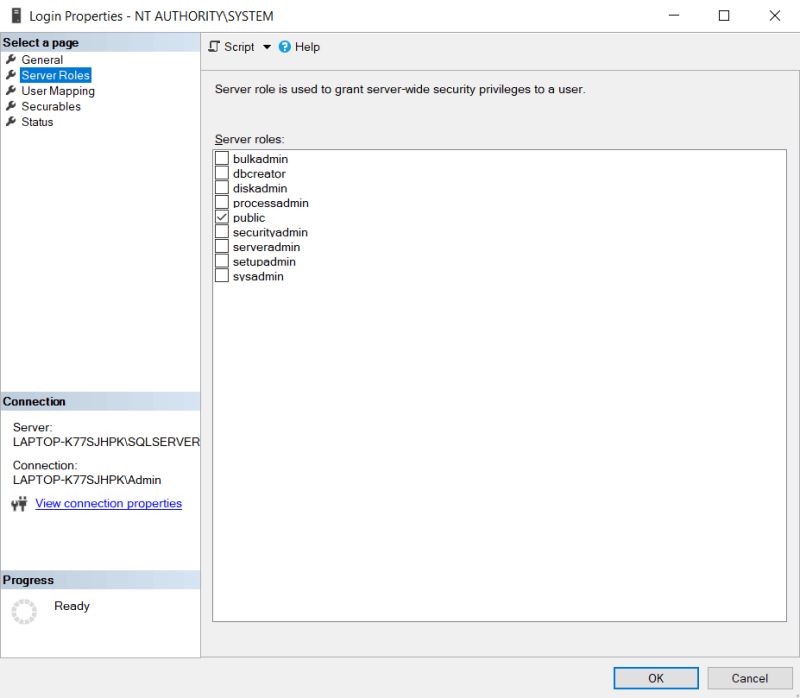
Task: Enable the sysadmin server role
Action: [x=222, y=276]
